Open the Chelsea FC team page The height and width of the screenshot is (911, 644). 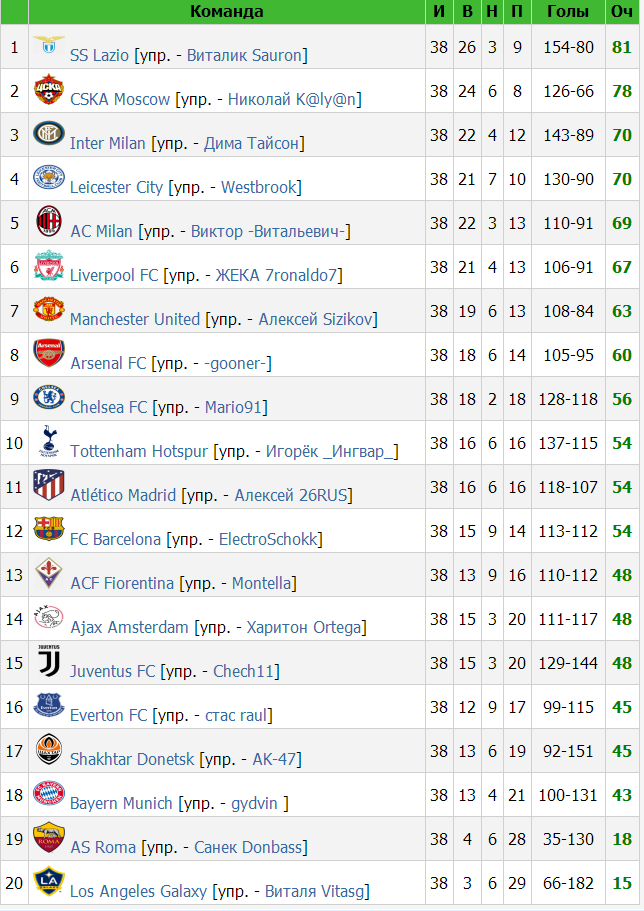coord(109,407)
